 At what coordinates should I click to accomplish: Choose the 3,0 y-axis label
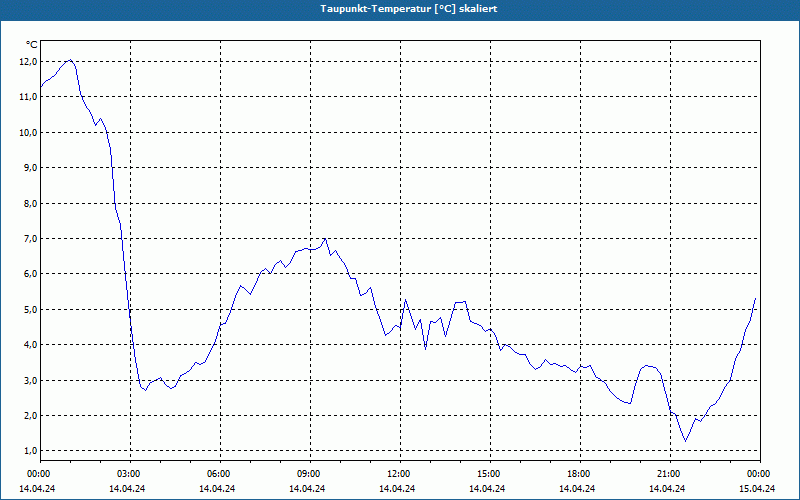tap(31, 381)
